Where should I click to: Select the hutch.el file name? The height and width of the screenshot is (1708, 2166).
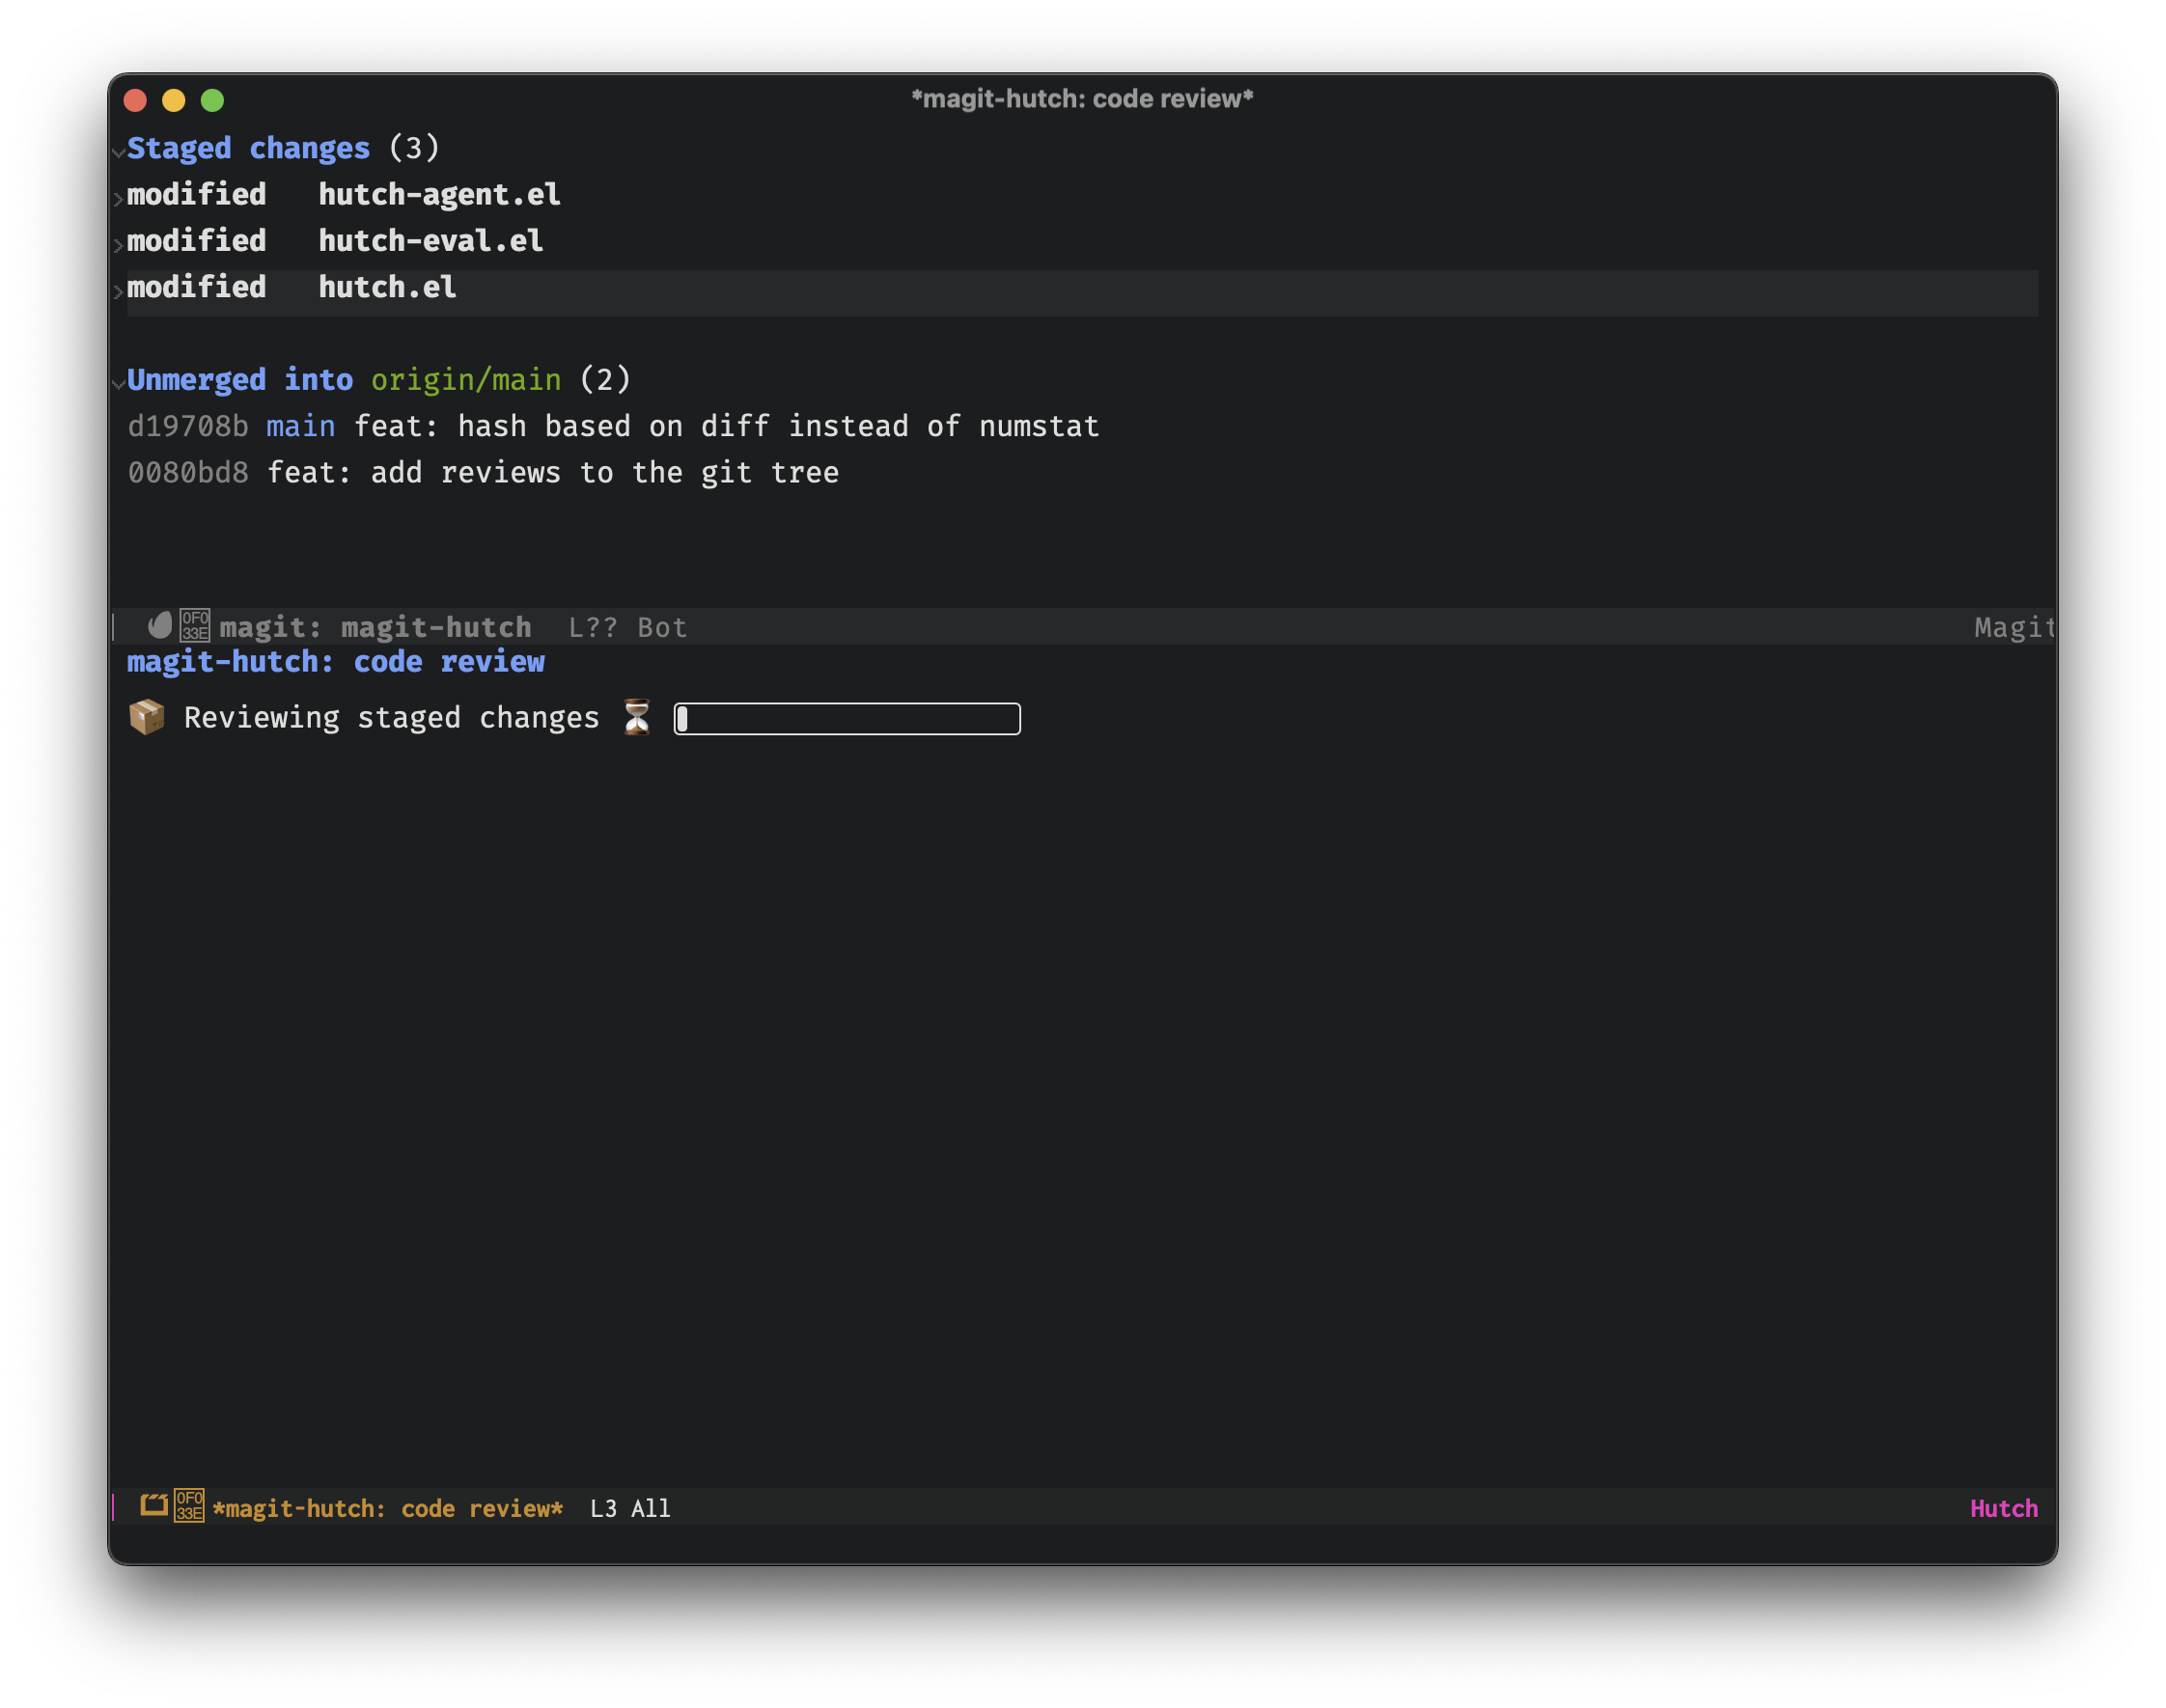click(x=387, y=287)
